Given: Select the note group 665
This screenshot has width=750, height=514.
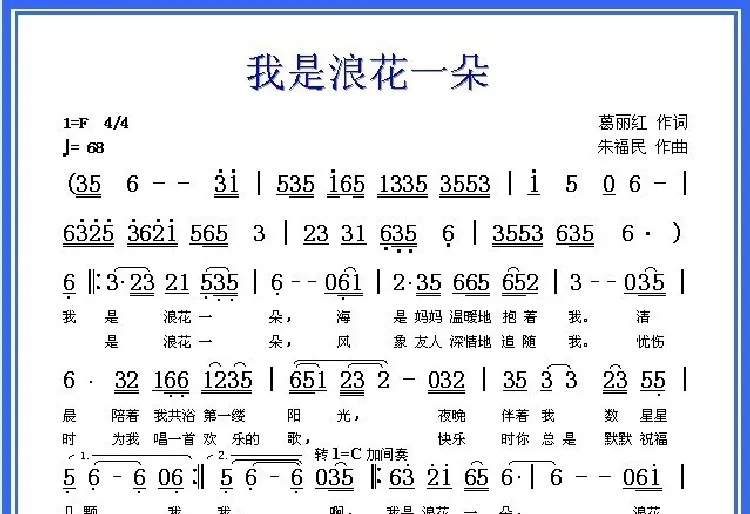Looking at the screenshot, I should coord(471,283).
